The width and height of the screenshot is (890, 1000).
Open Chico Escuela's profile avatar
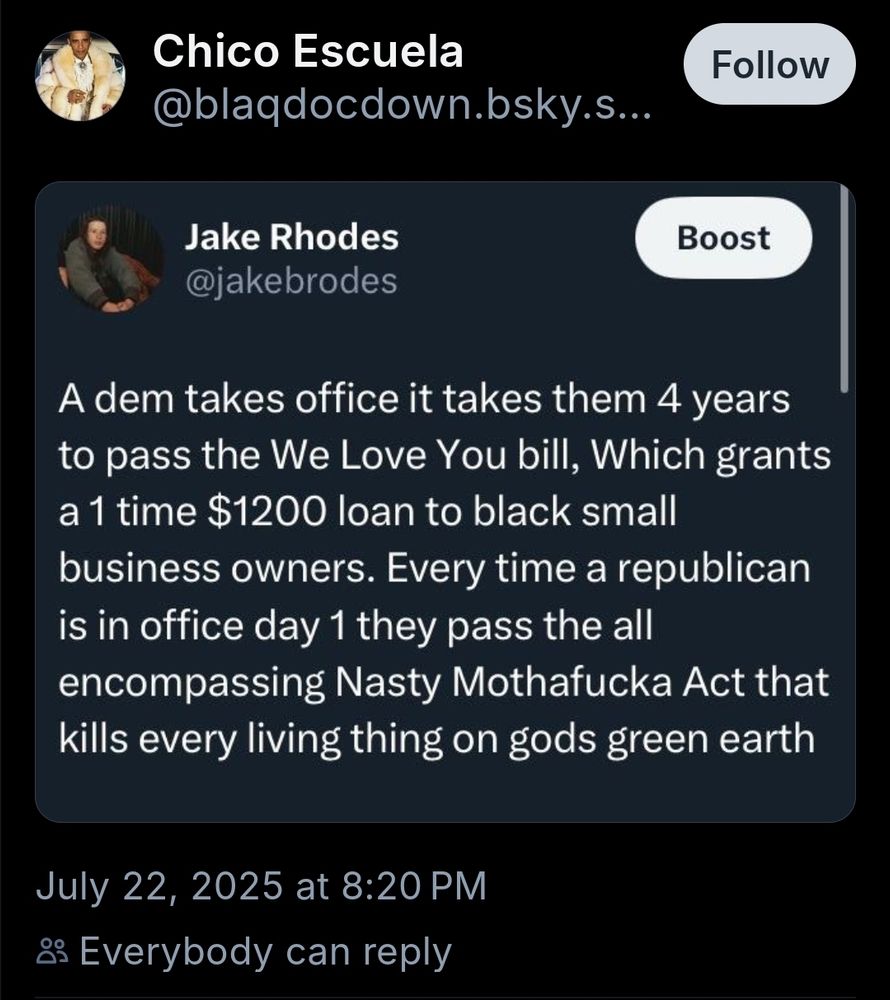(80, 76)
